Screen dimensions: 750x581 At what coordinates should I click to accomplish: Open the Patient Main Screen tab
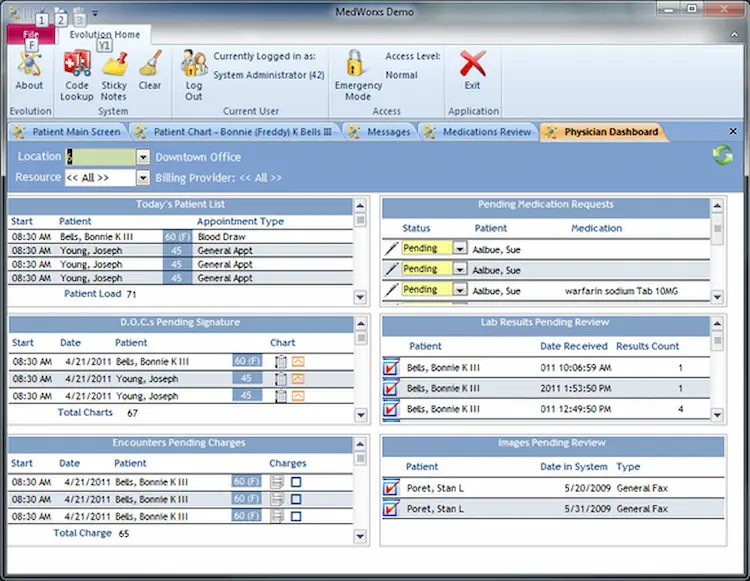[x=76, y=132]
